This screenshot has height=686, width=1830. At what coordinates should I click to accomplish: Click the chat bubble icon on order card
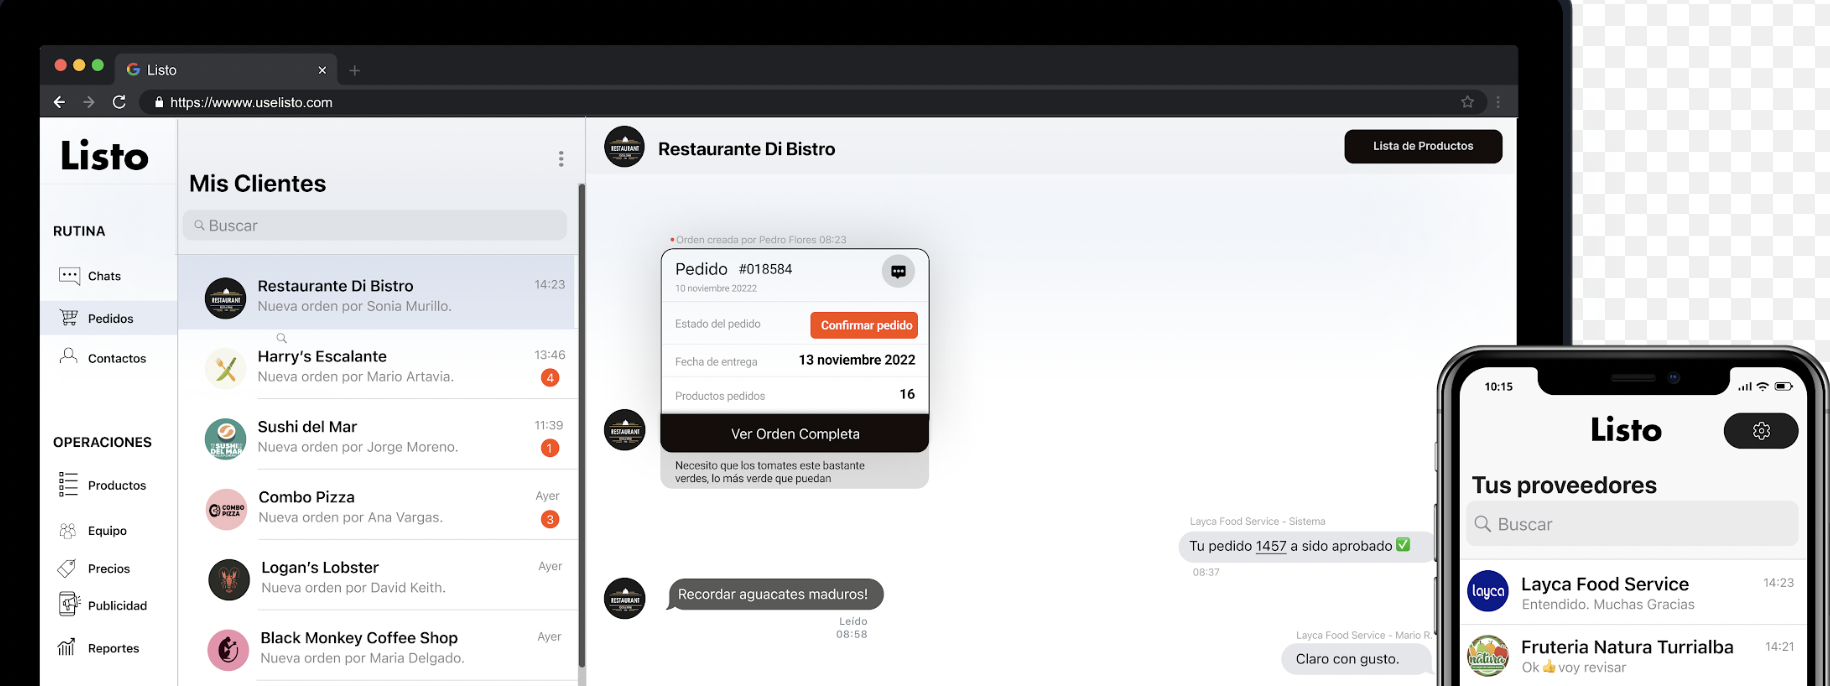898,271
